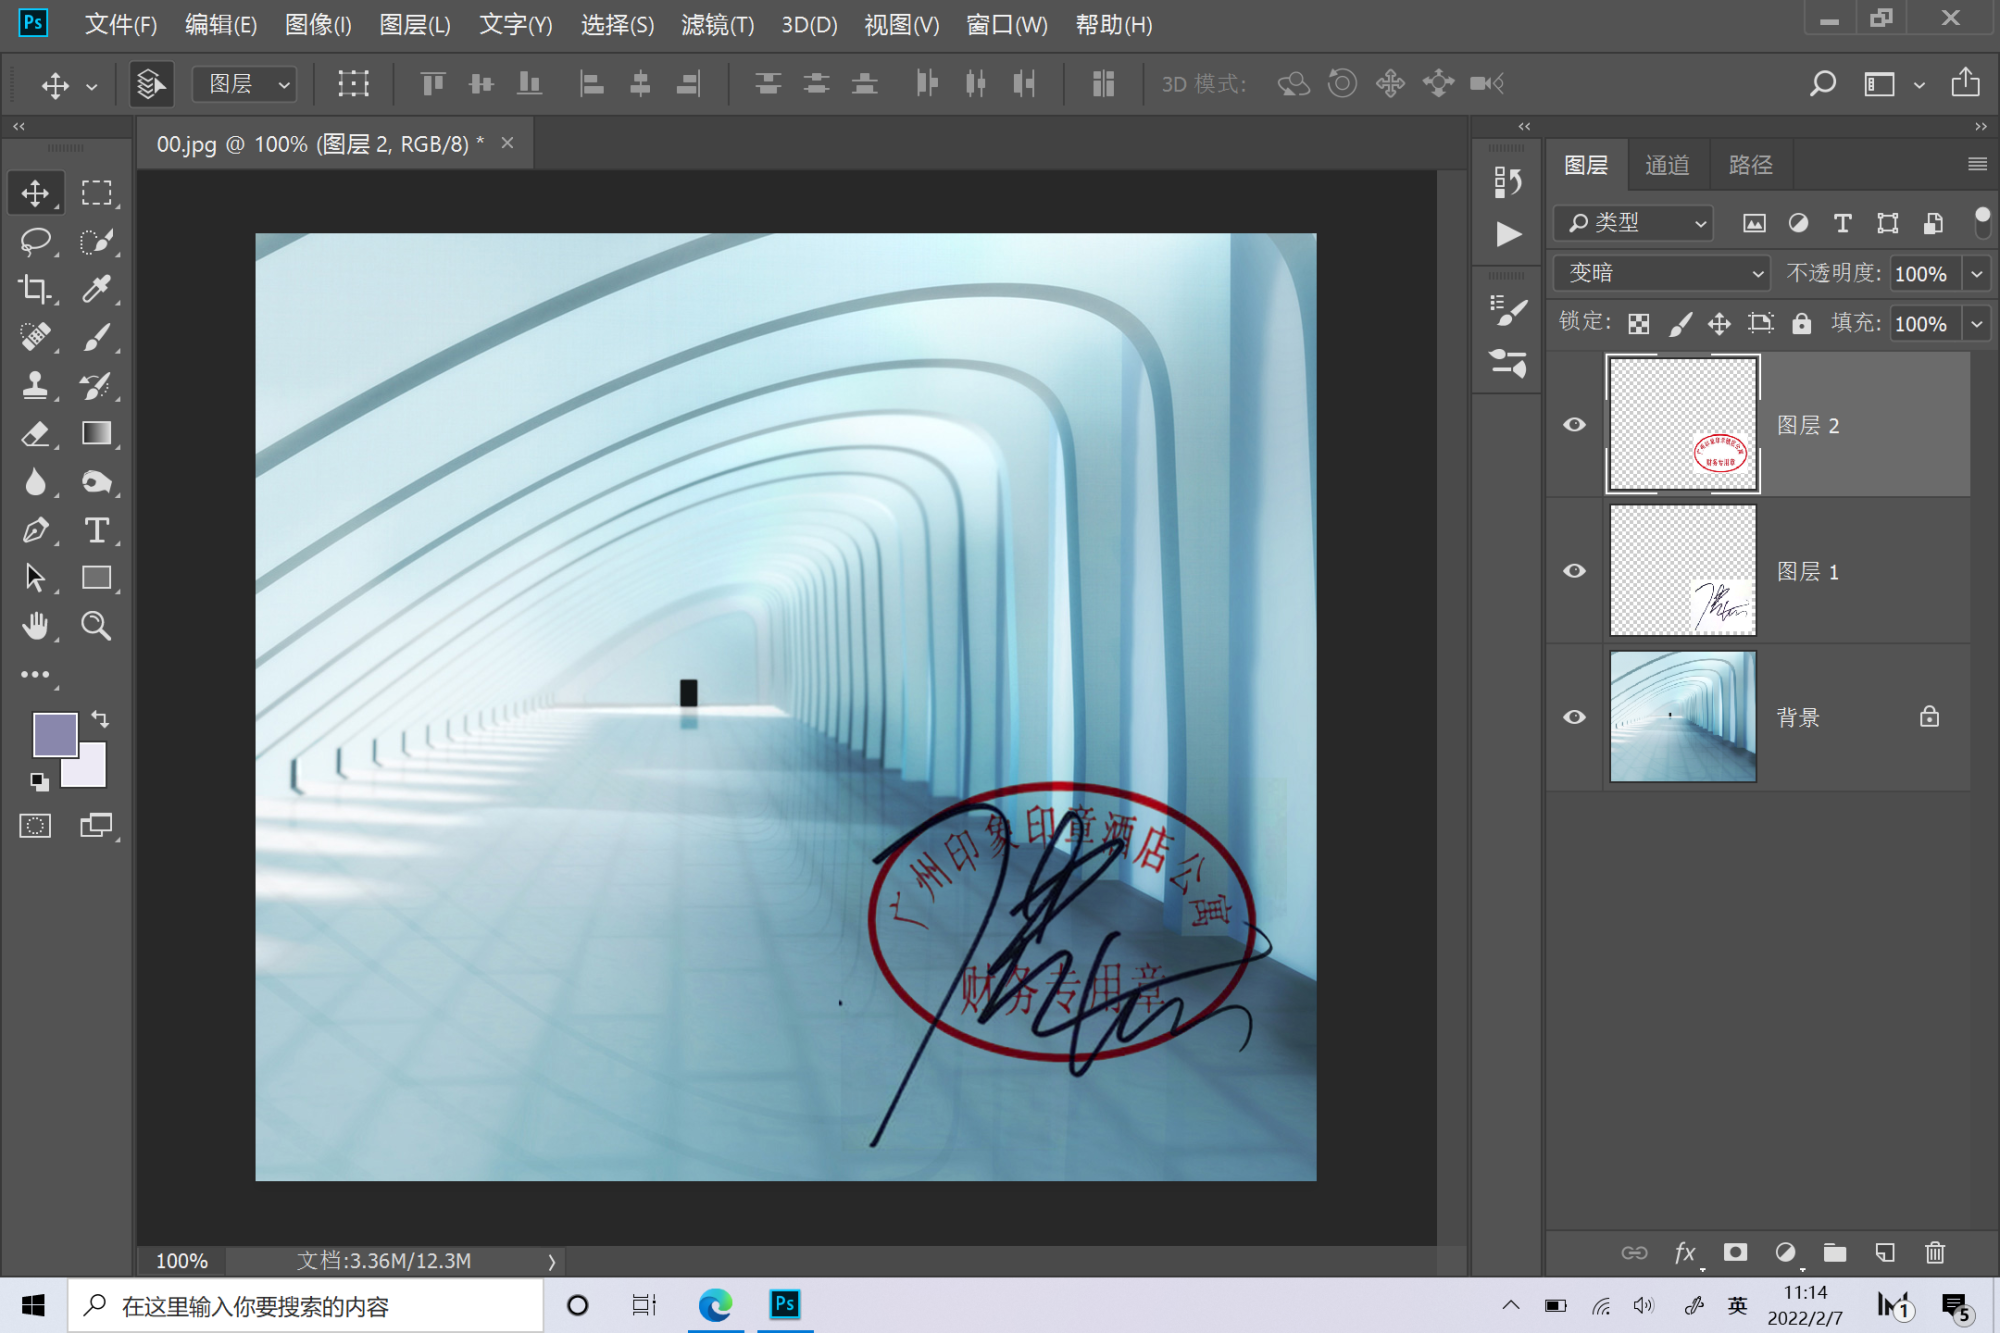
Task: Click the Windows Start button
Action: [x=33, y=1305]
